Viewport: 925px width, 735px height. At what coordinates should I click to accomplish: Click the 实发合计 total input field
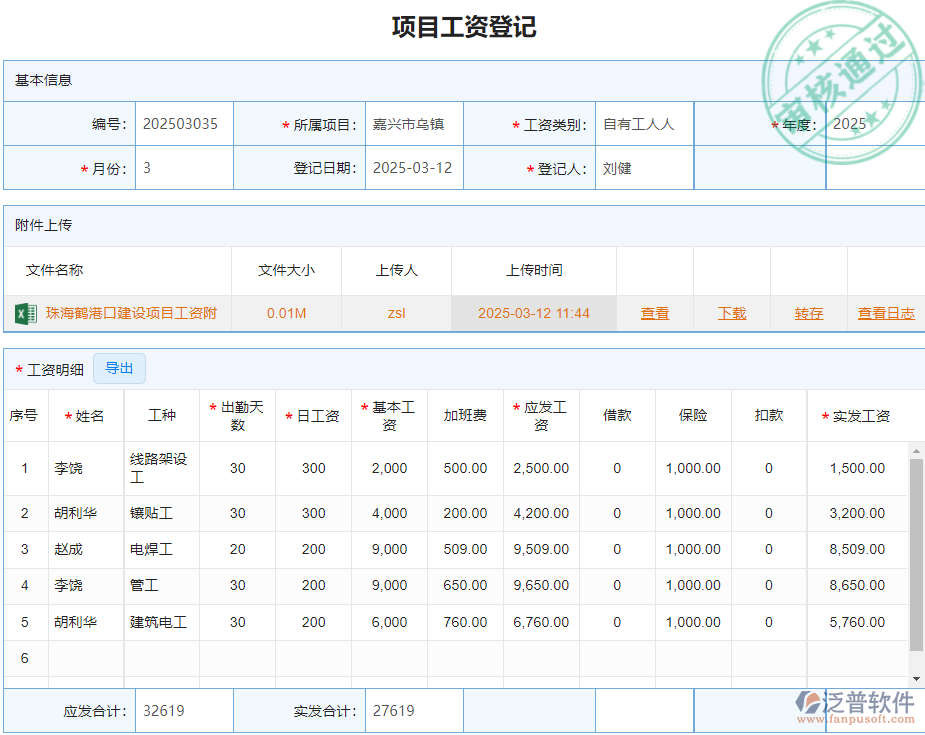(x=413, y=711)
